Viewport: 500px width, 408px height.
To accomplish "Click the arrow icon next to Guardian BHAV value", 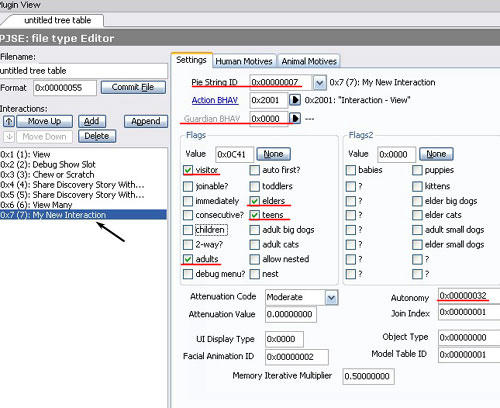I will click(295, 118).
